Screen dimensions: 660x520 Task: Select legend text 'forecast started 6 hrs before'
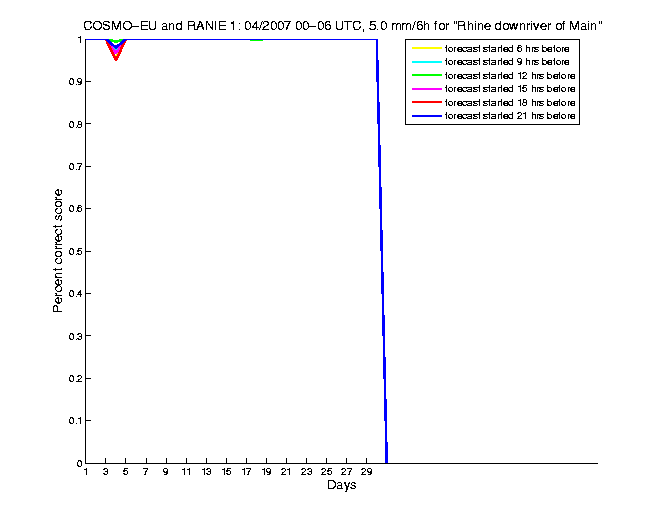tap(507, 49)
